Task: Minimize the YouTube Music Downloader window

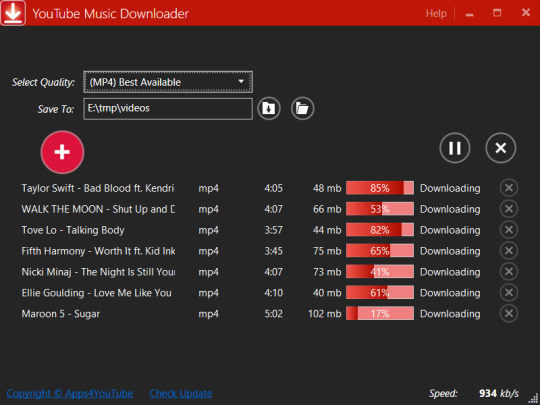Action: [x=469, y=14]
